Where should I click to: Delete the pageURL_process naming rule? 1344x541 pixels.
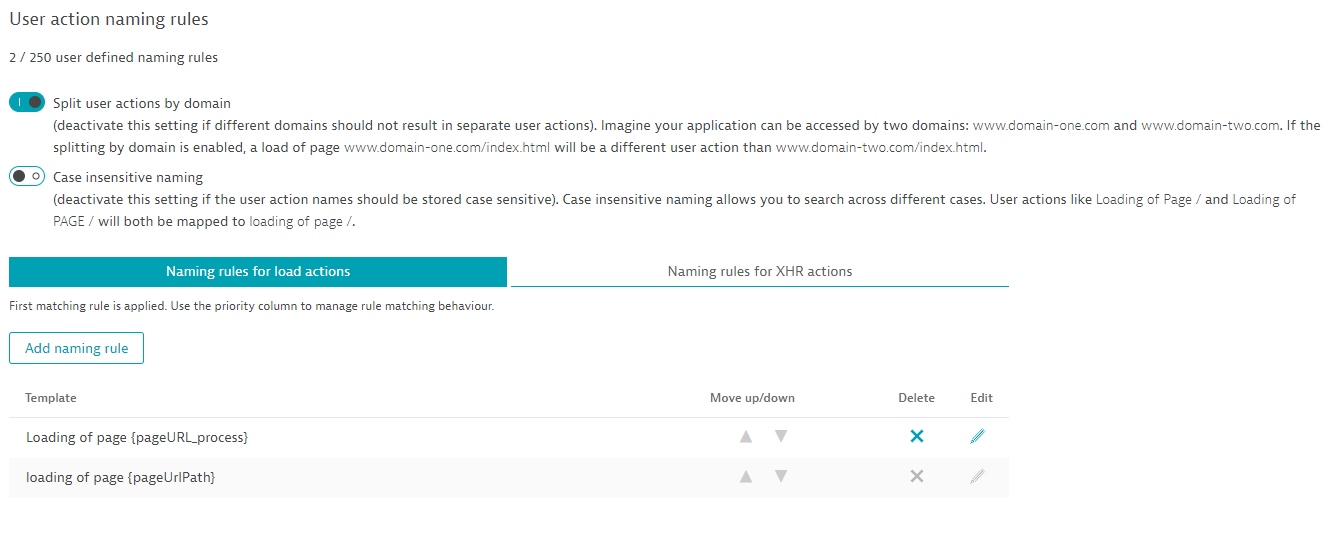point(916,437)
